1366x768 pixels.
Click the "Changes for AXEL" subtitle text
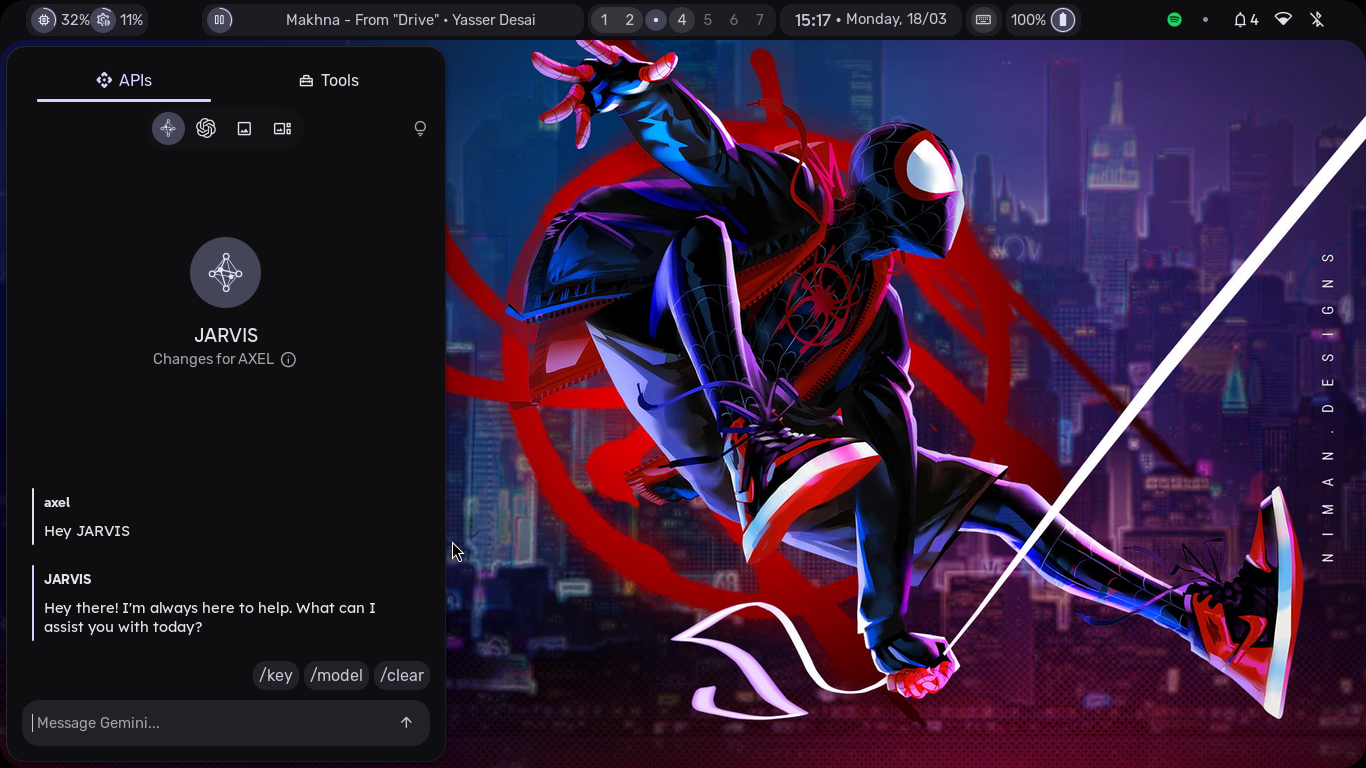[213, 359]
